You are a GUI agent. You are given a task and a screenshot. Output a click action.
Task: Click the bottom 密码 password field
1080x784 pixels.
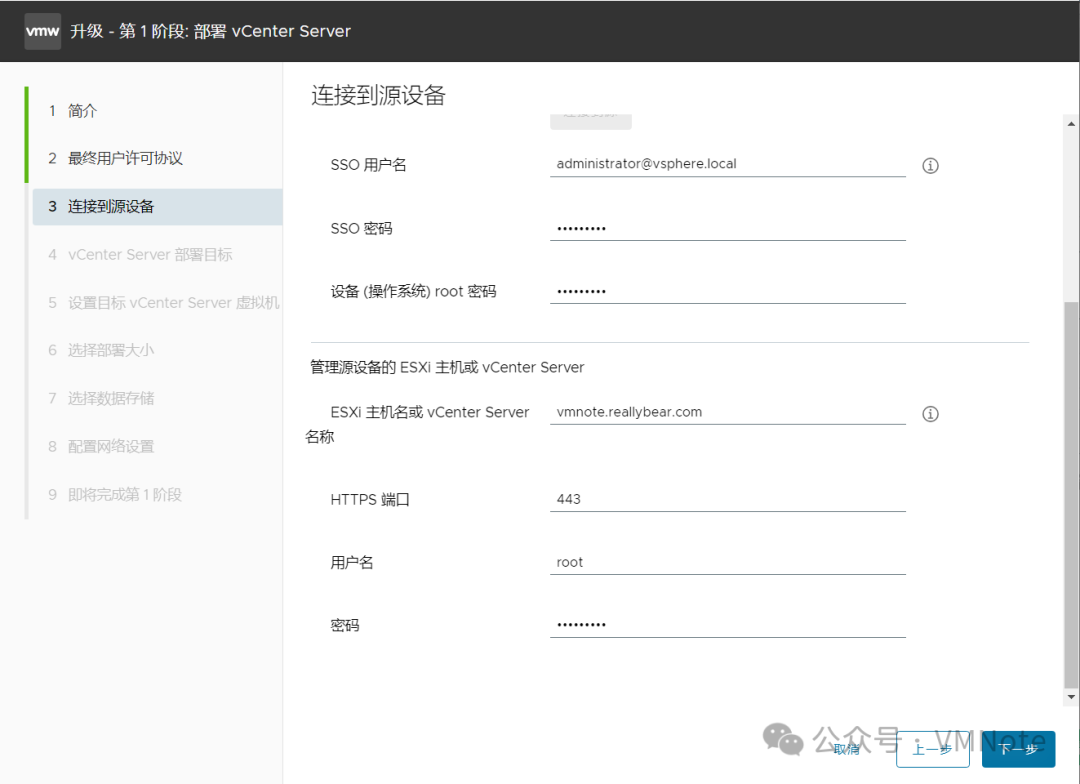click(727, 625)
